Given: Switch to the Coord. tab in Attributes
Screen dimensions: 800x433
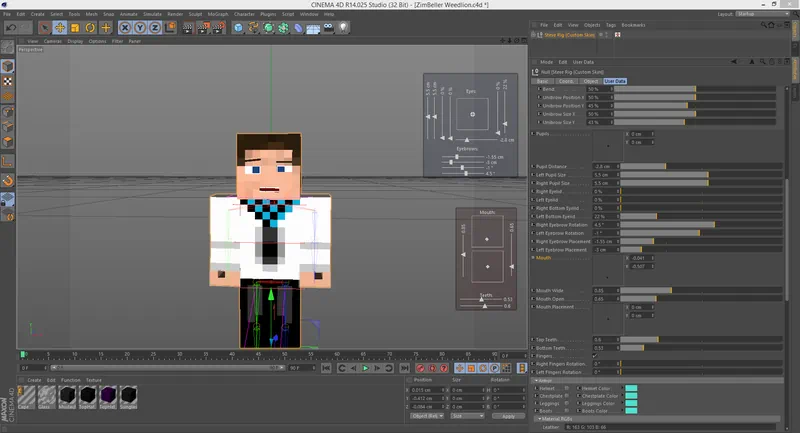Looking at the screenshot, I should [x=566, y=81].
